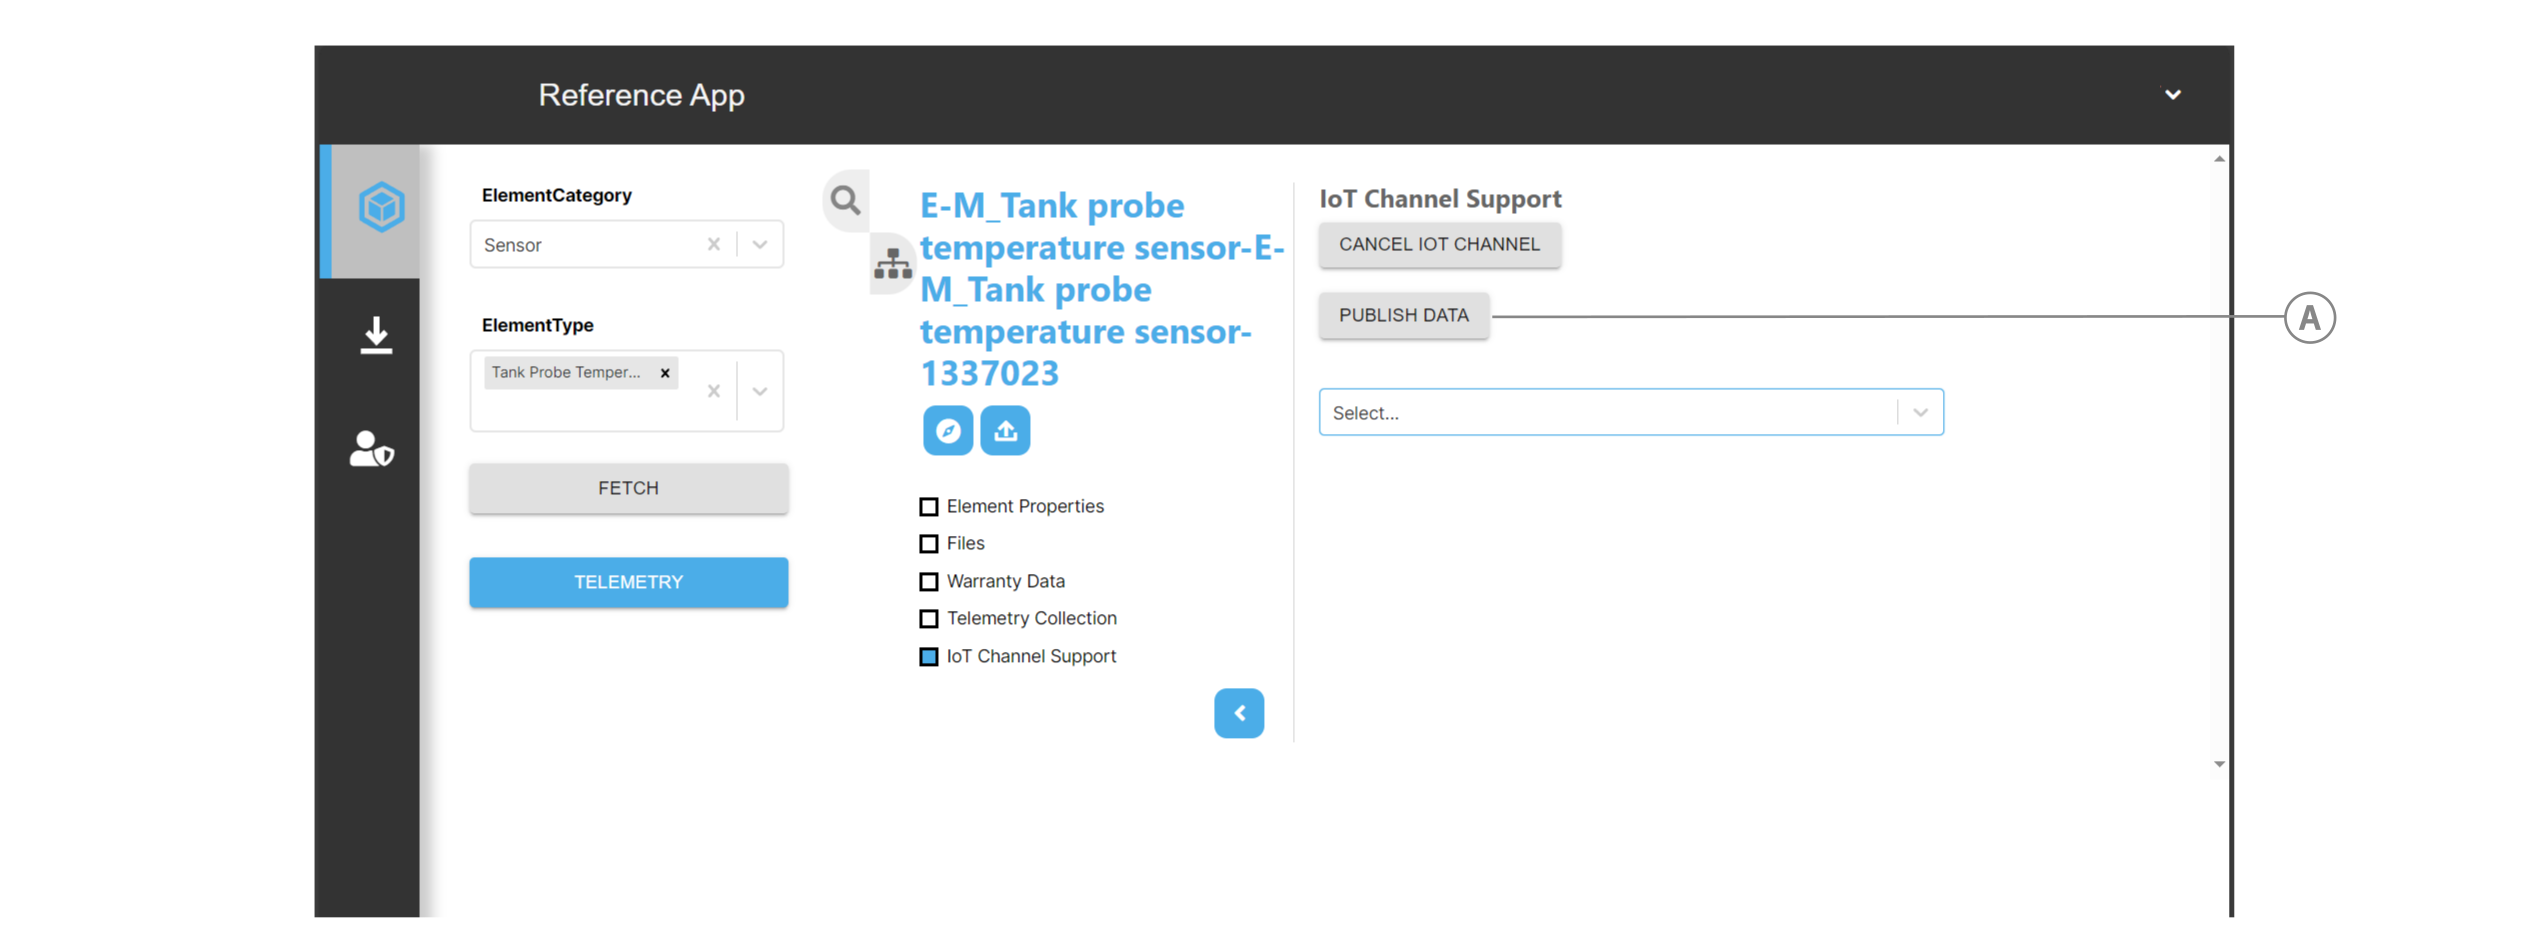Clear the Sensor category selection

(x=714, y=245)
